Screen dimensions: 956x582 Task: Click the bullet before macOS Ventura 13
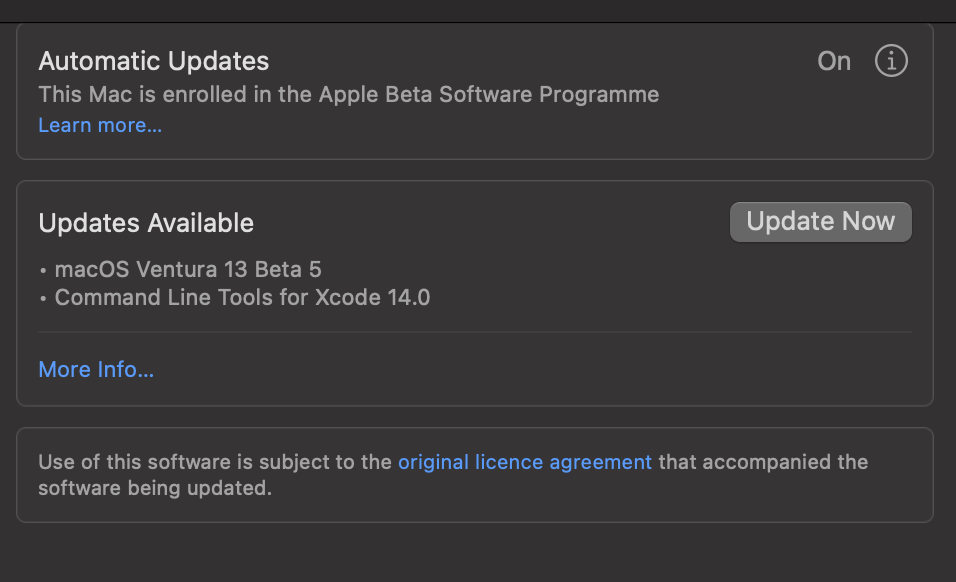tap(43, 270)
